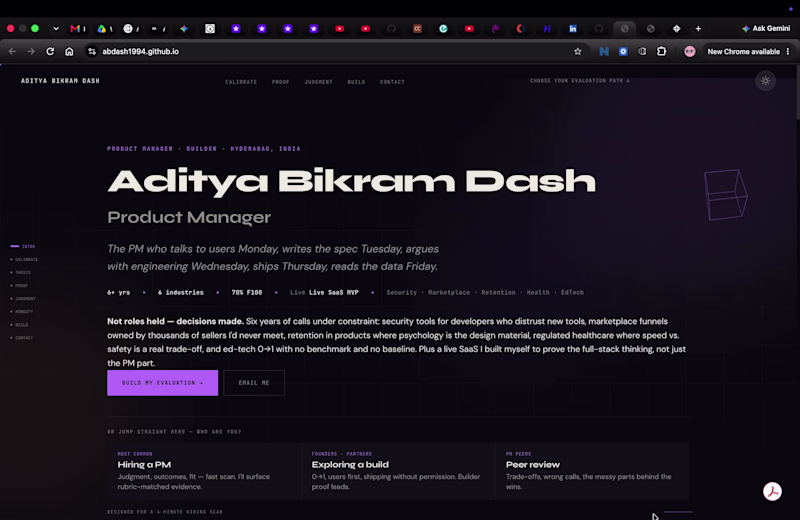This screenshot has width=800, height=520.
Task: Select the Peer review card
Action: point(592,471)
